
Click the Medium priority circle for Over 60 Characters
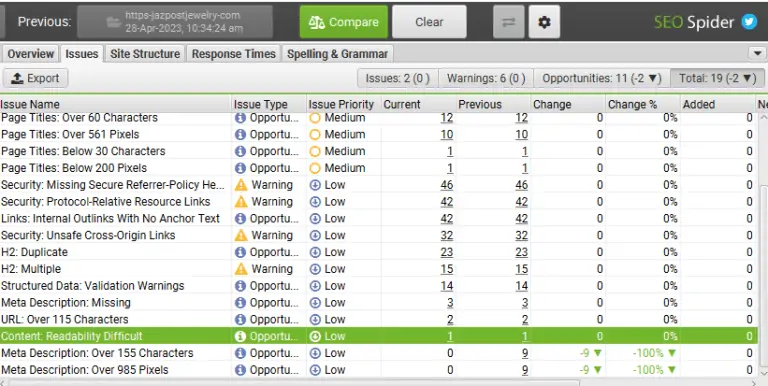tap(315, 118)
